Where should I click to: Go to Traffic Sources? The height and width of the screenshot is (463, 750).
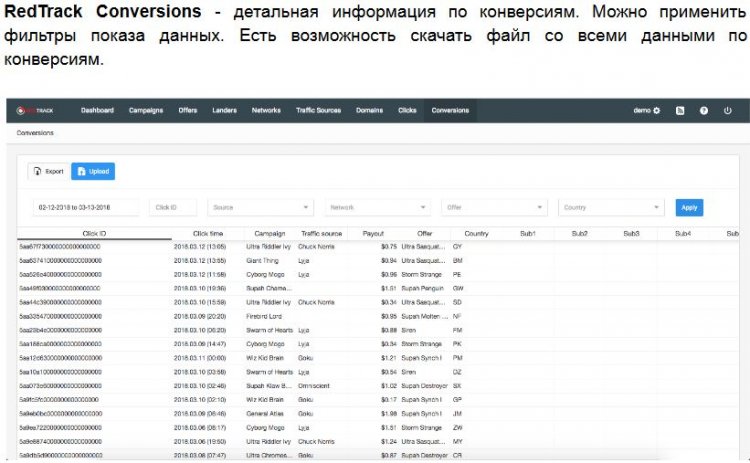319,110
